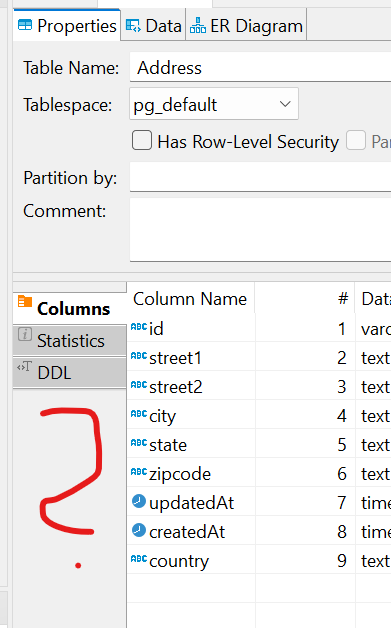391x628 pixels.
Task: Click the ABC icon of street1 column
Action: 139,356
